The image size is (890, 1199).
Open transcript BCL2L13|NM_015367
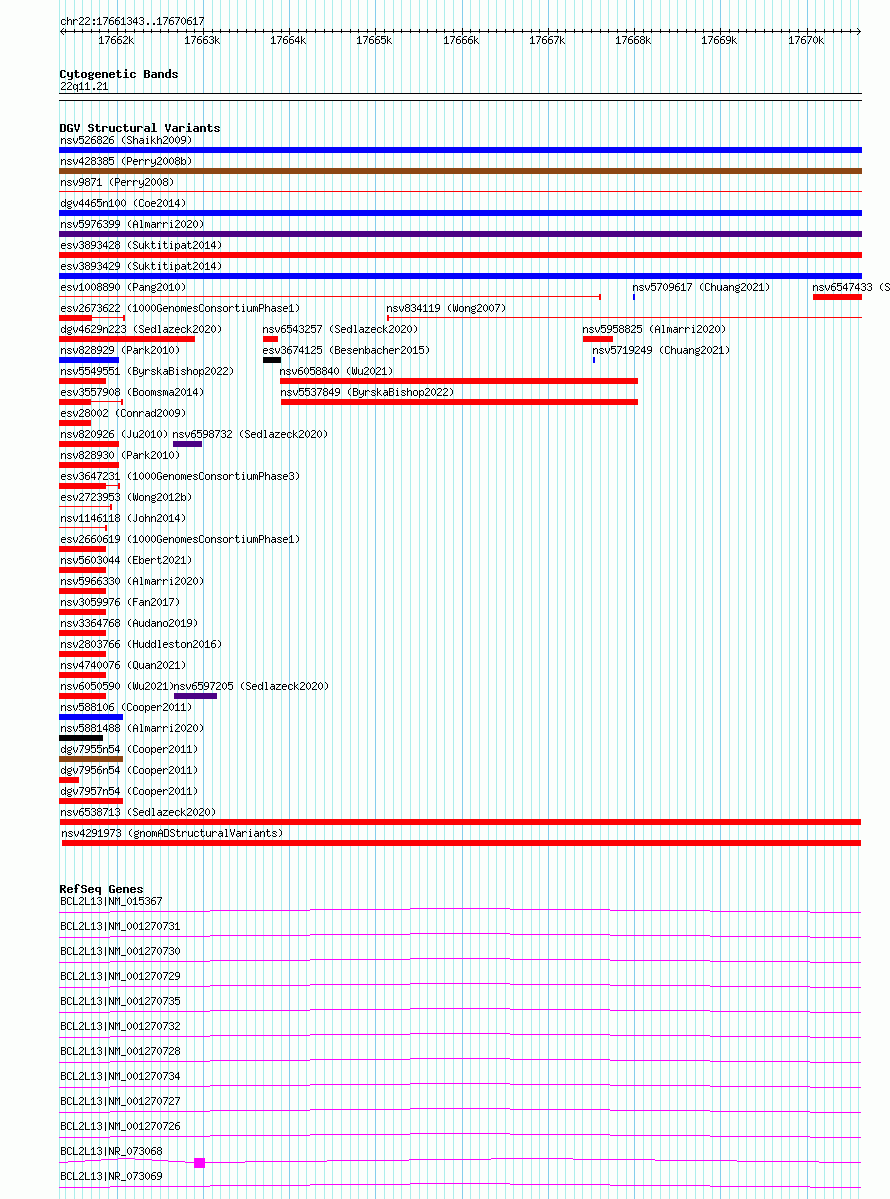pyautogui.click(x=112, y=902)
